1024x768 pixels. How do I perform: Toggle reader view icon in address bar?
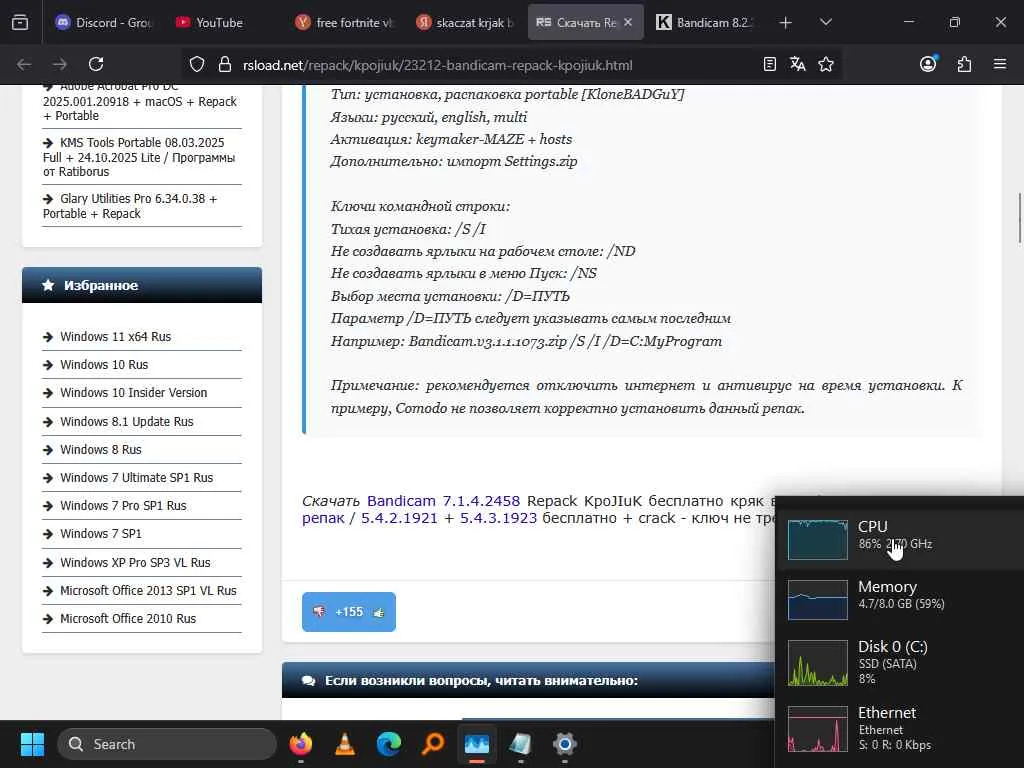(770, 64)
